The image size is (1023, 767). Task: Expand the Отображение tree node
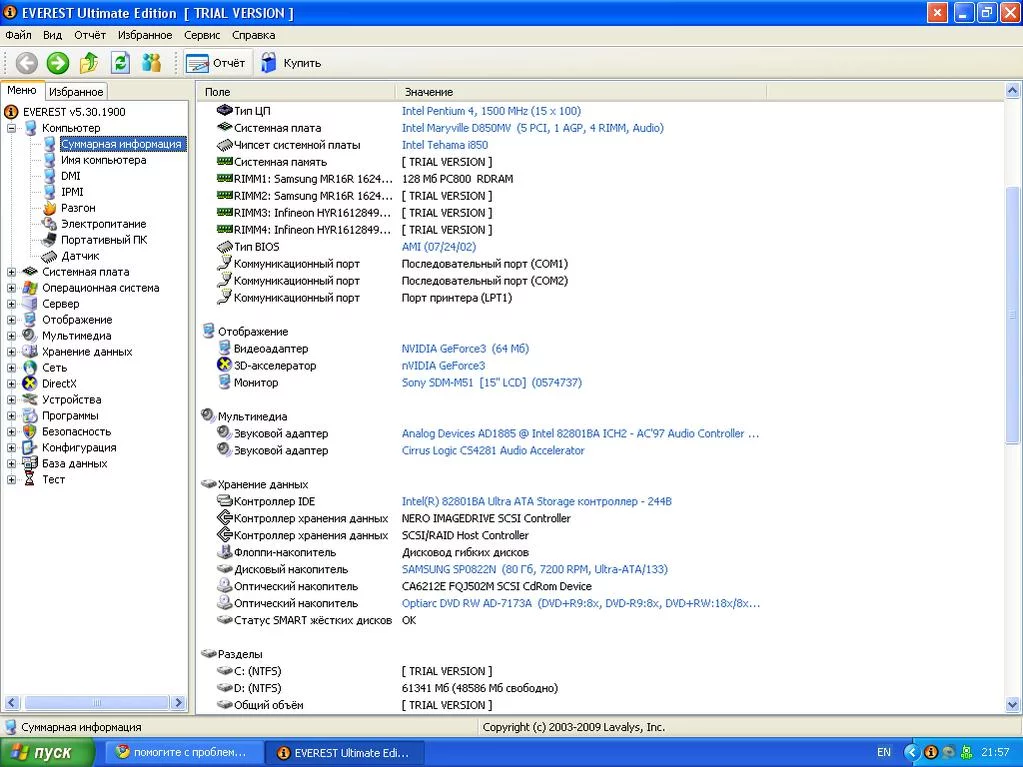[x=11, y=320]
